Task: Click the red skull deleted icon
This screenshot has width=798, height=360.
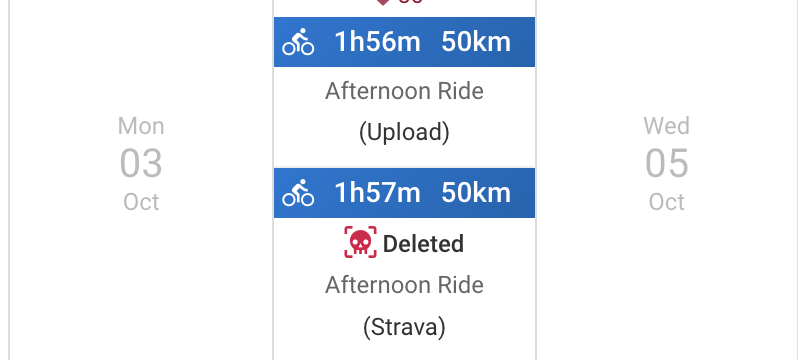Action: point(360,242)
